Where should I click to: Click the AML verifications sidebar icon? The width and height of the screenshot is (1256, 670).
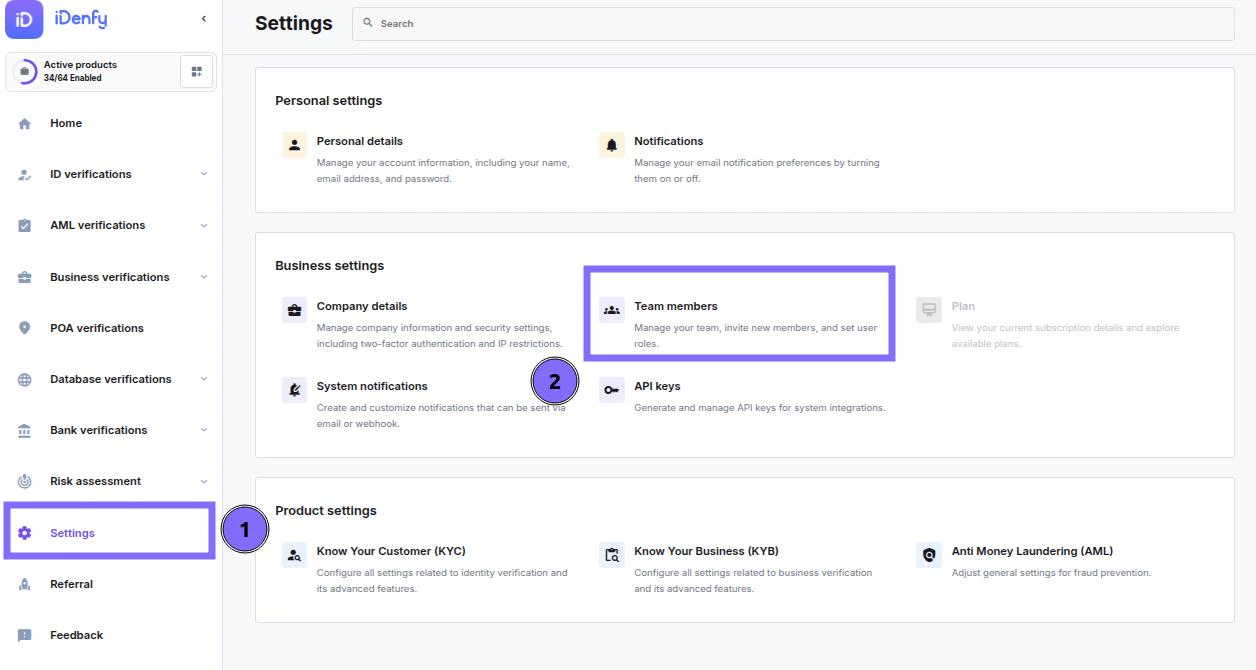[x=25, y=226]
